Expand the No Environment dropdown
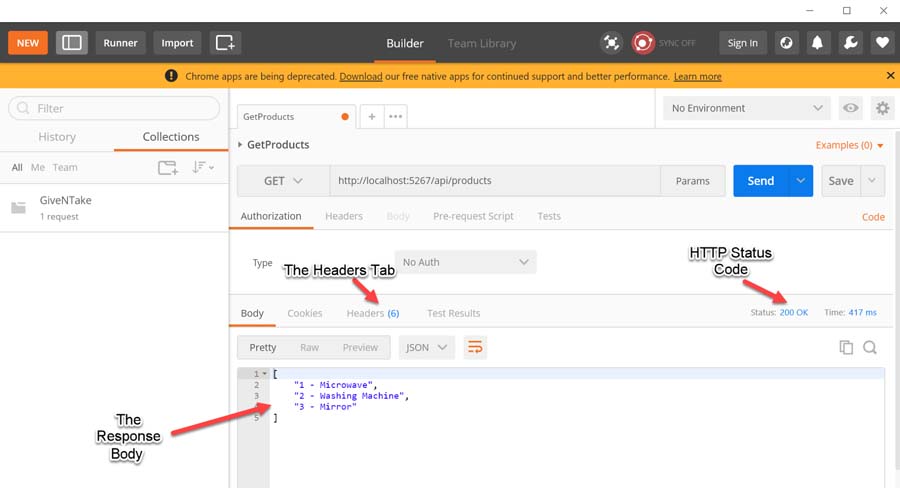900x488 pixels. click(747, 108)
